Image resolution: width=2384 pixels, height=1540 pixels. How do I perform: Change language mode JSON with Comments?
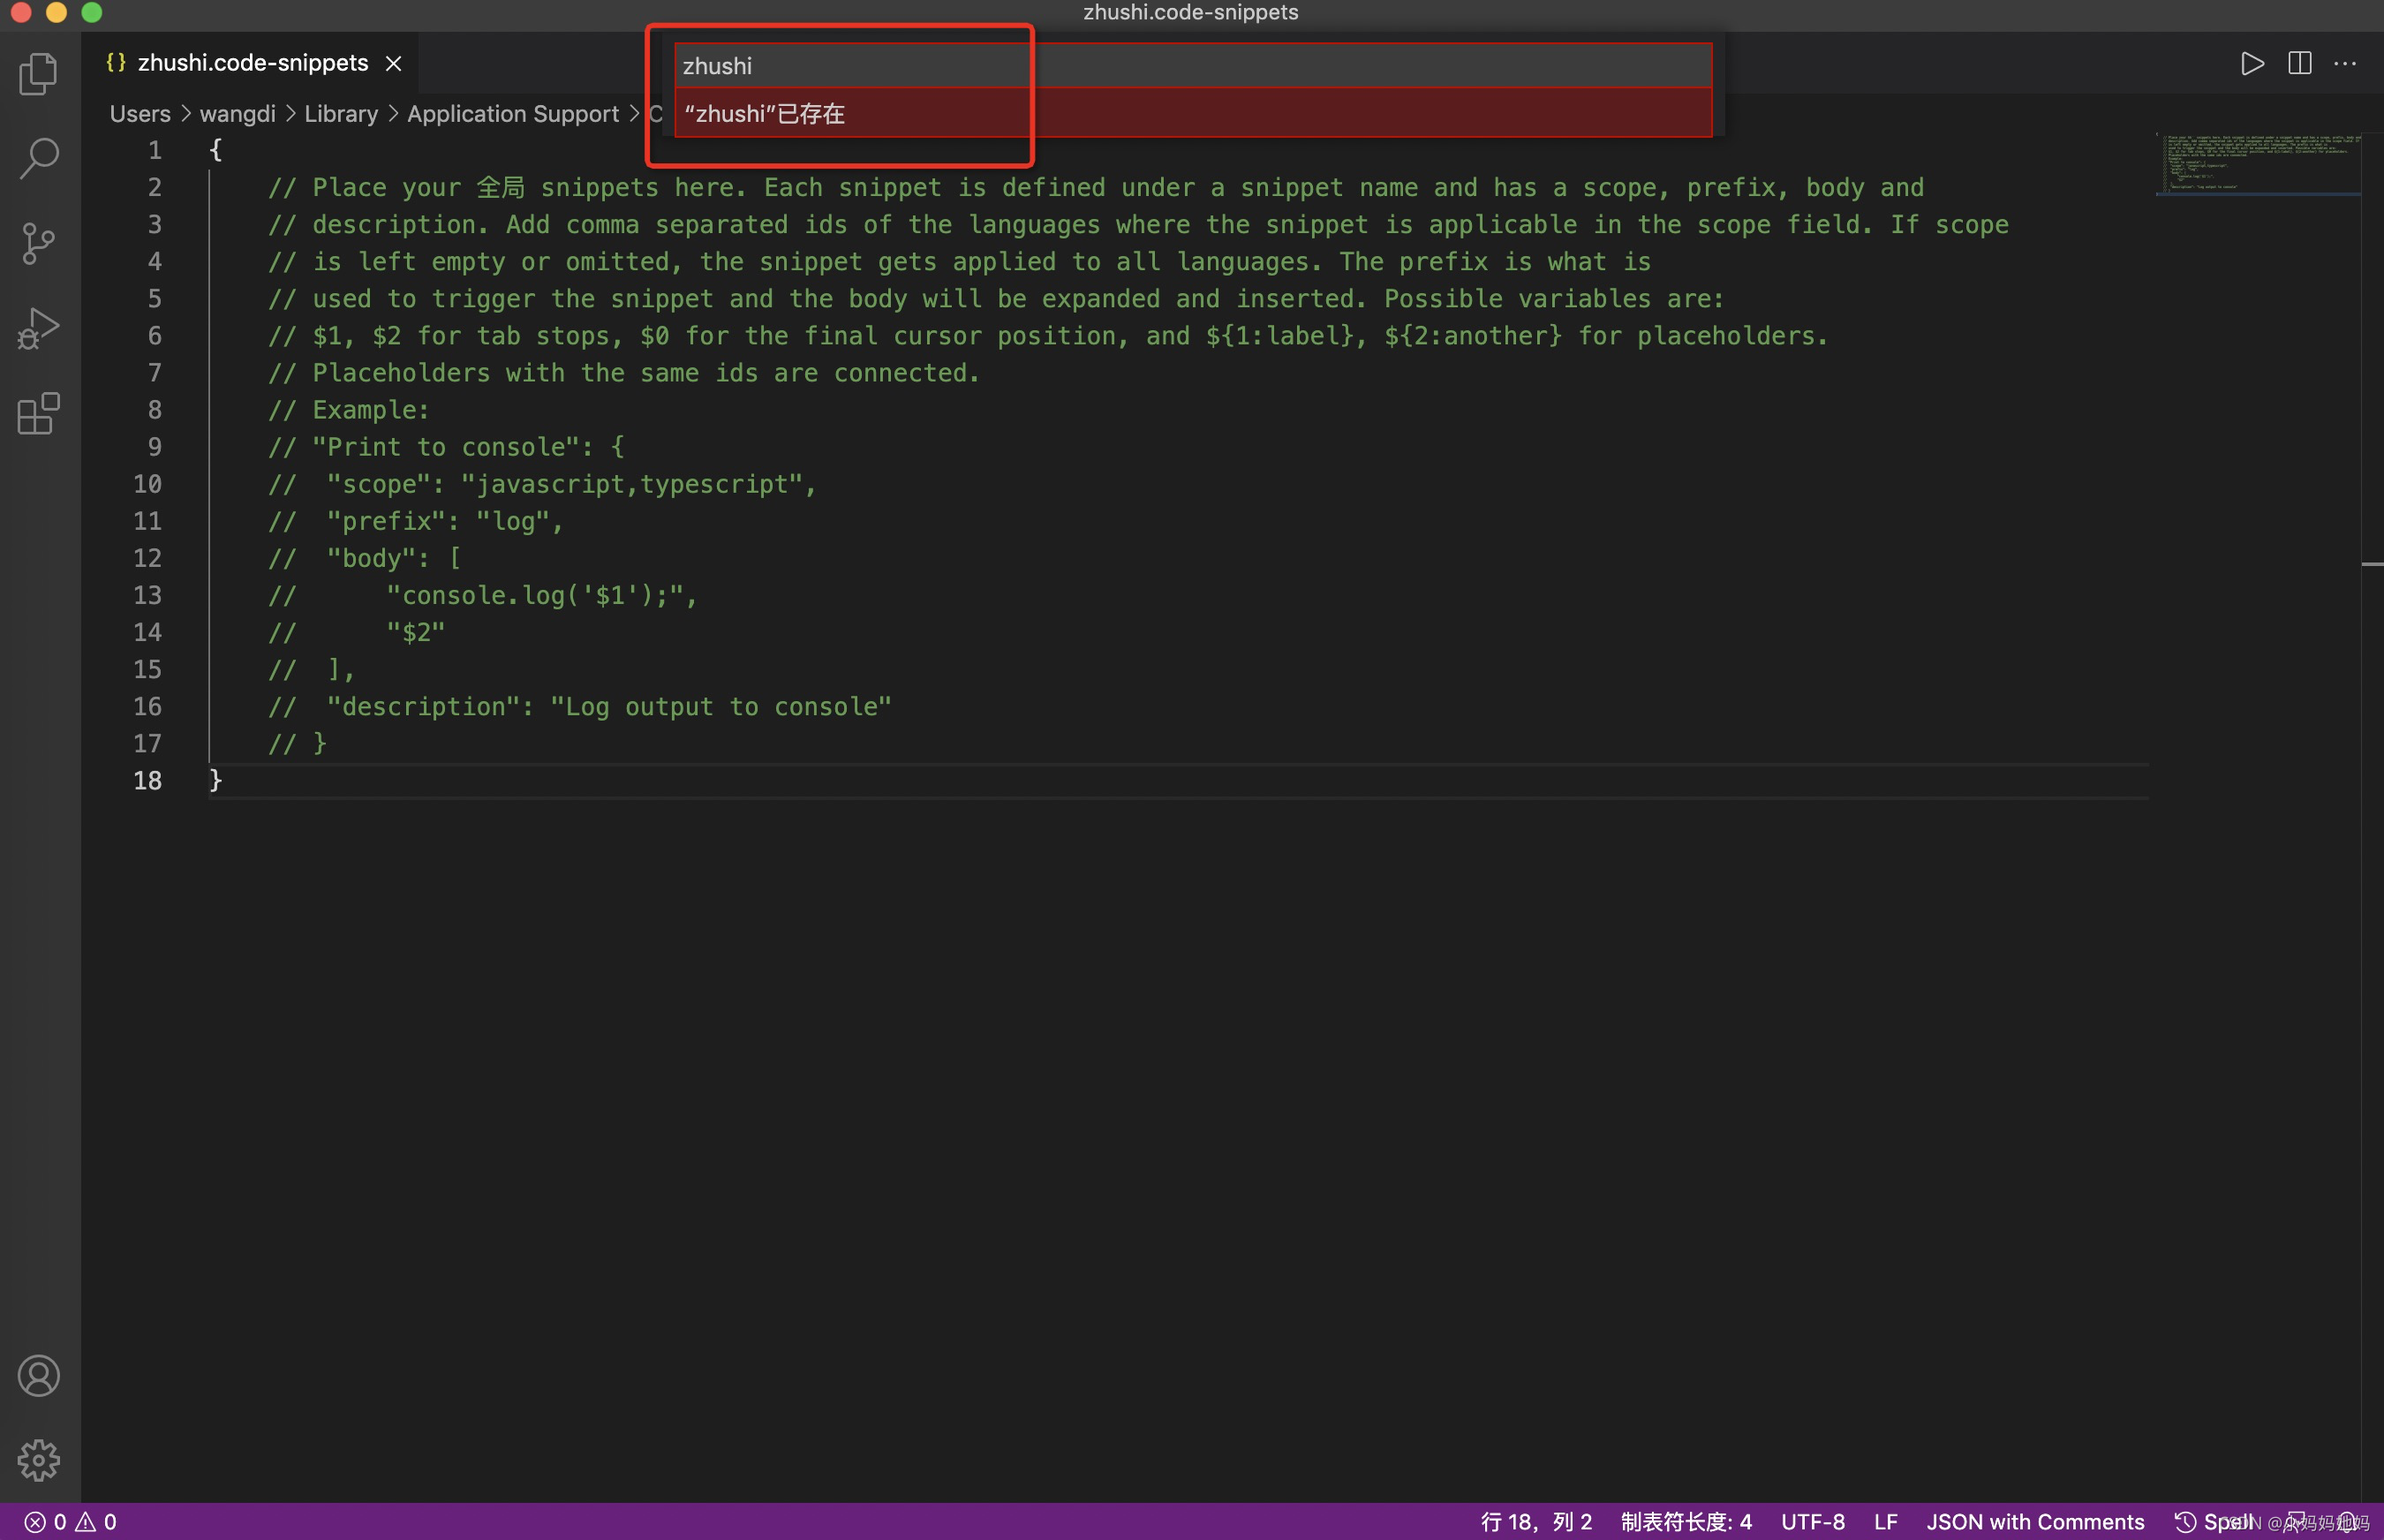click(2034, 1521)
